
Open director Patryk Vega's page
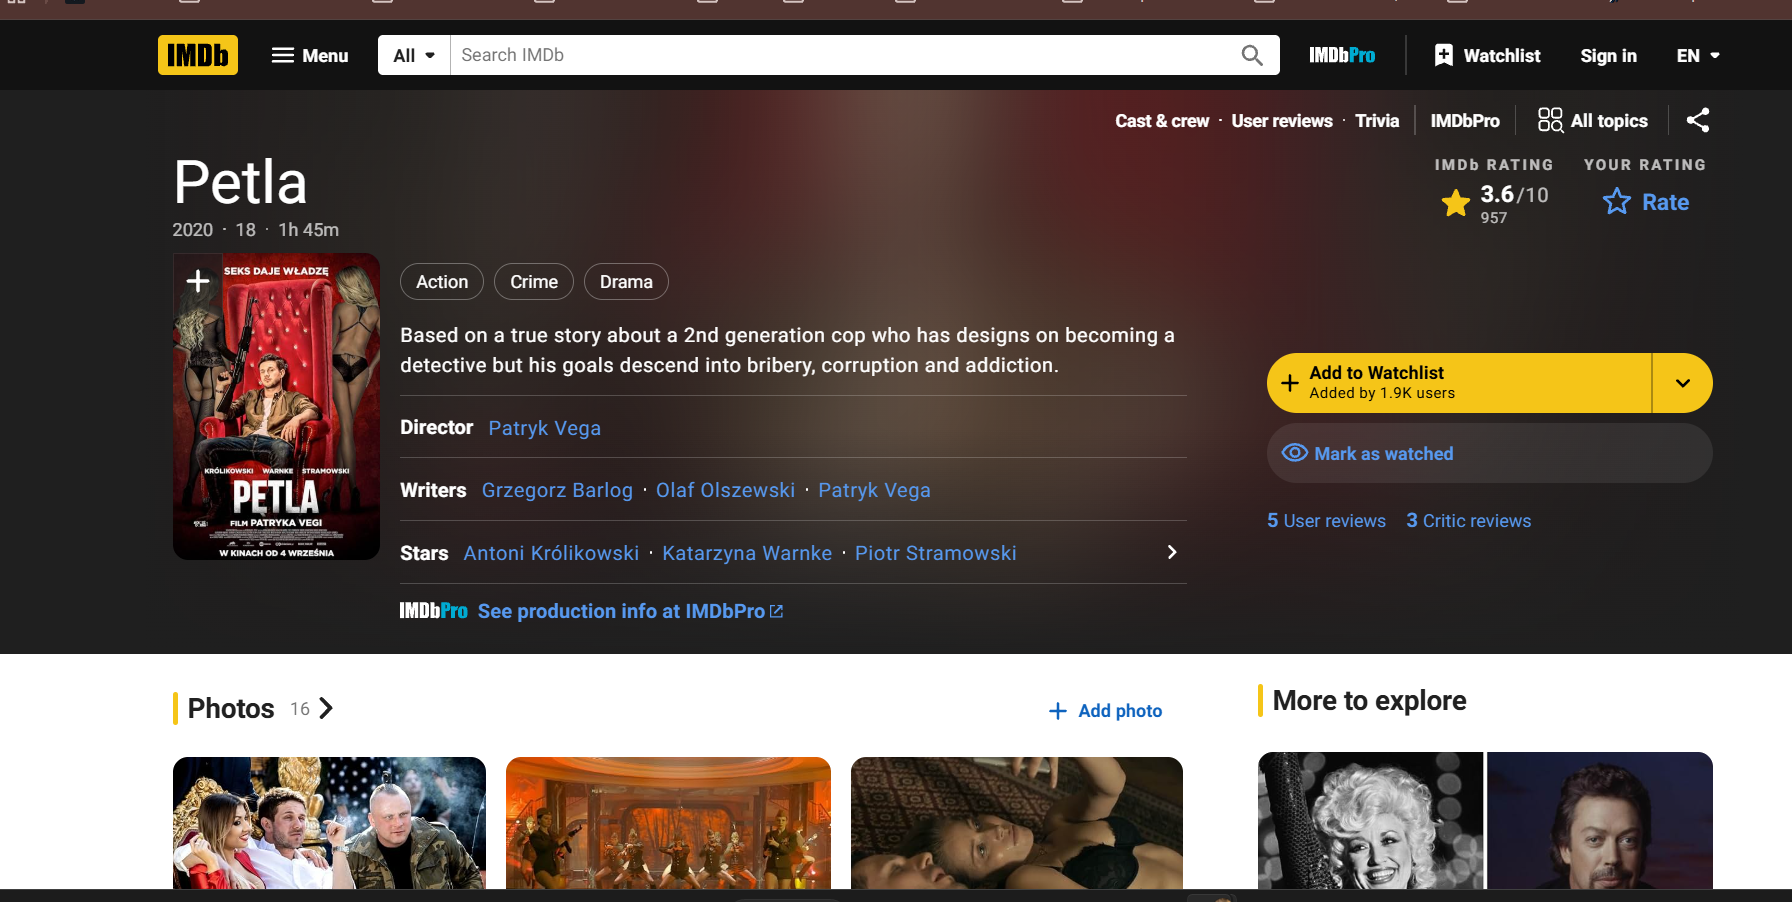[x=545, y=428]
